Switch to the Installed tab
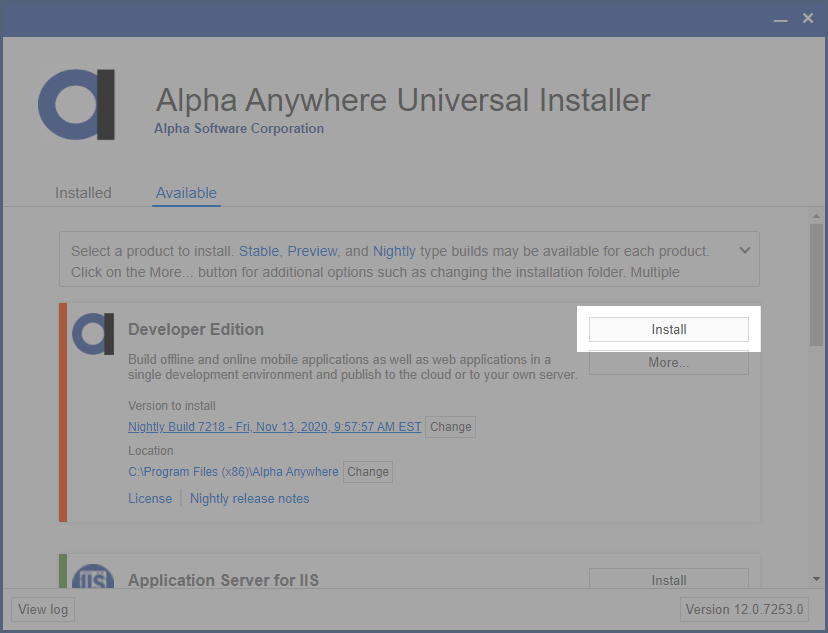 (x=83, y=193)
